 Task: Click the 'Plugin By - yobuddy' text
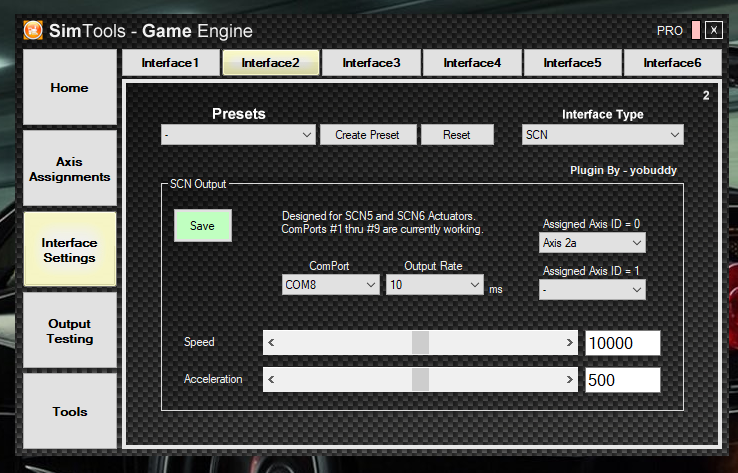click(x=623, y=170)
